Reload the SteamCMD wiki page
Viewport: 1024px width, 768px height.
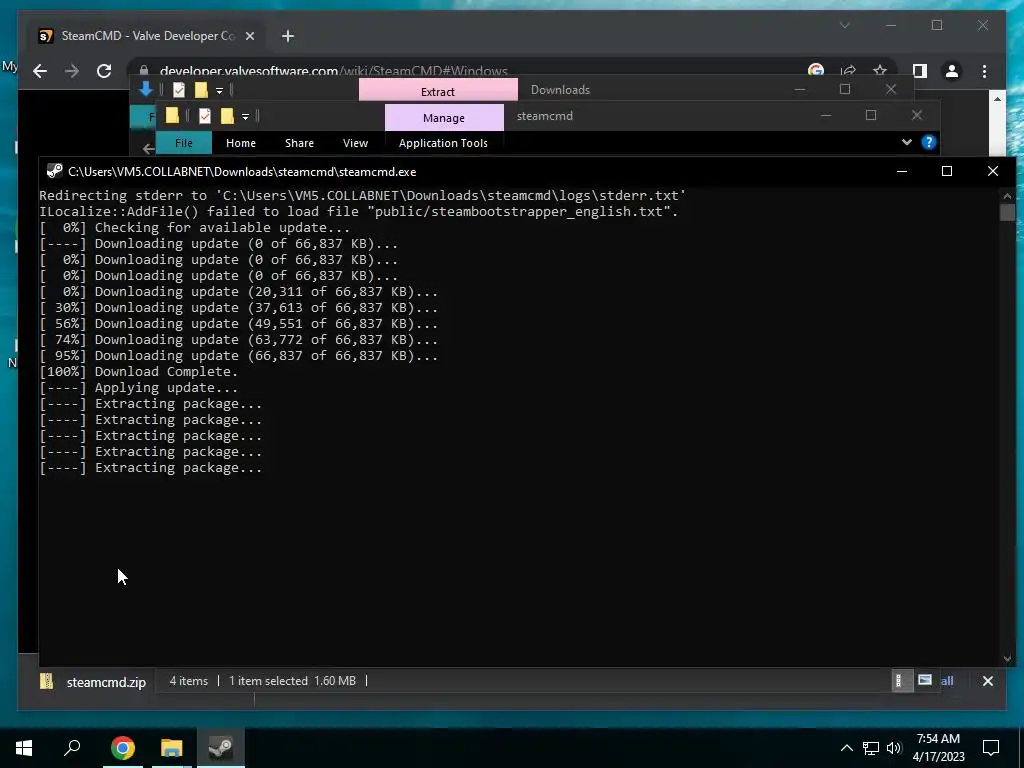104,71
